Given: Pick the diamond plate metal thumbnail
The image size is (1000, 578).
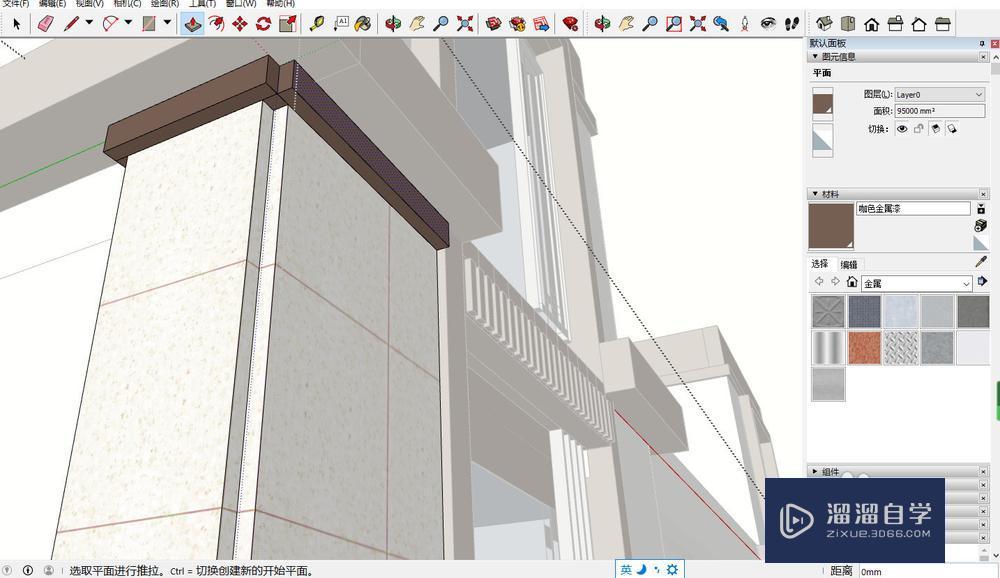Looking at the screenshot, I should (x=901, y=347).
